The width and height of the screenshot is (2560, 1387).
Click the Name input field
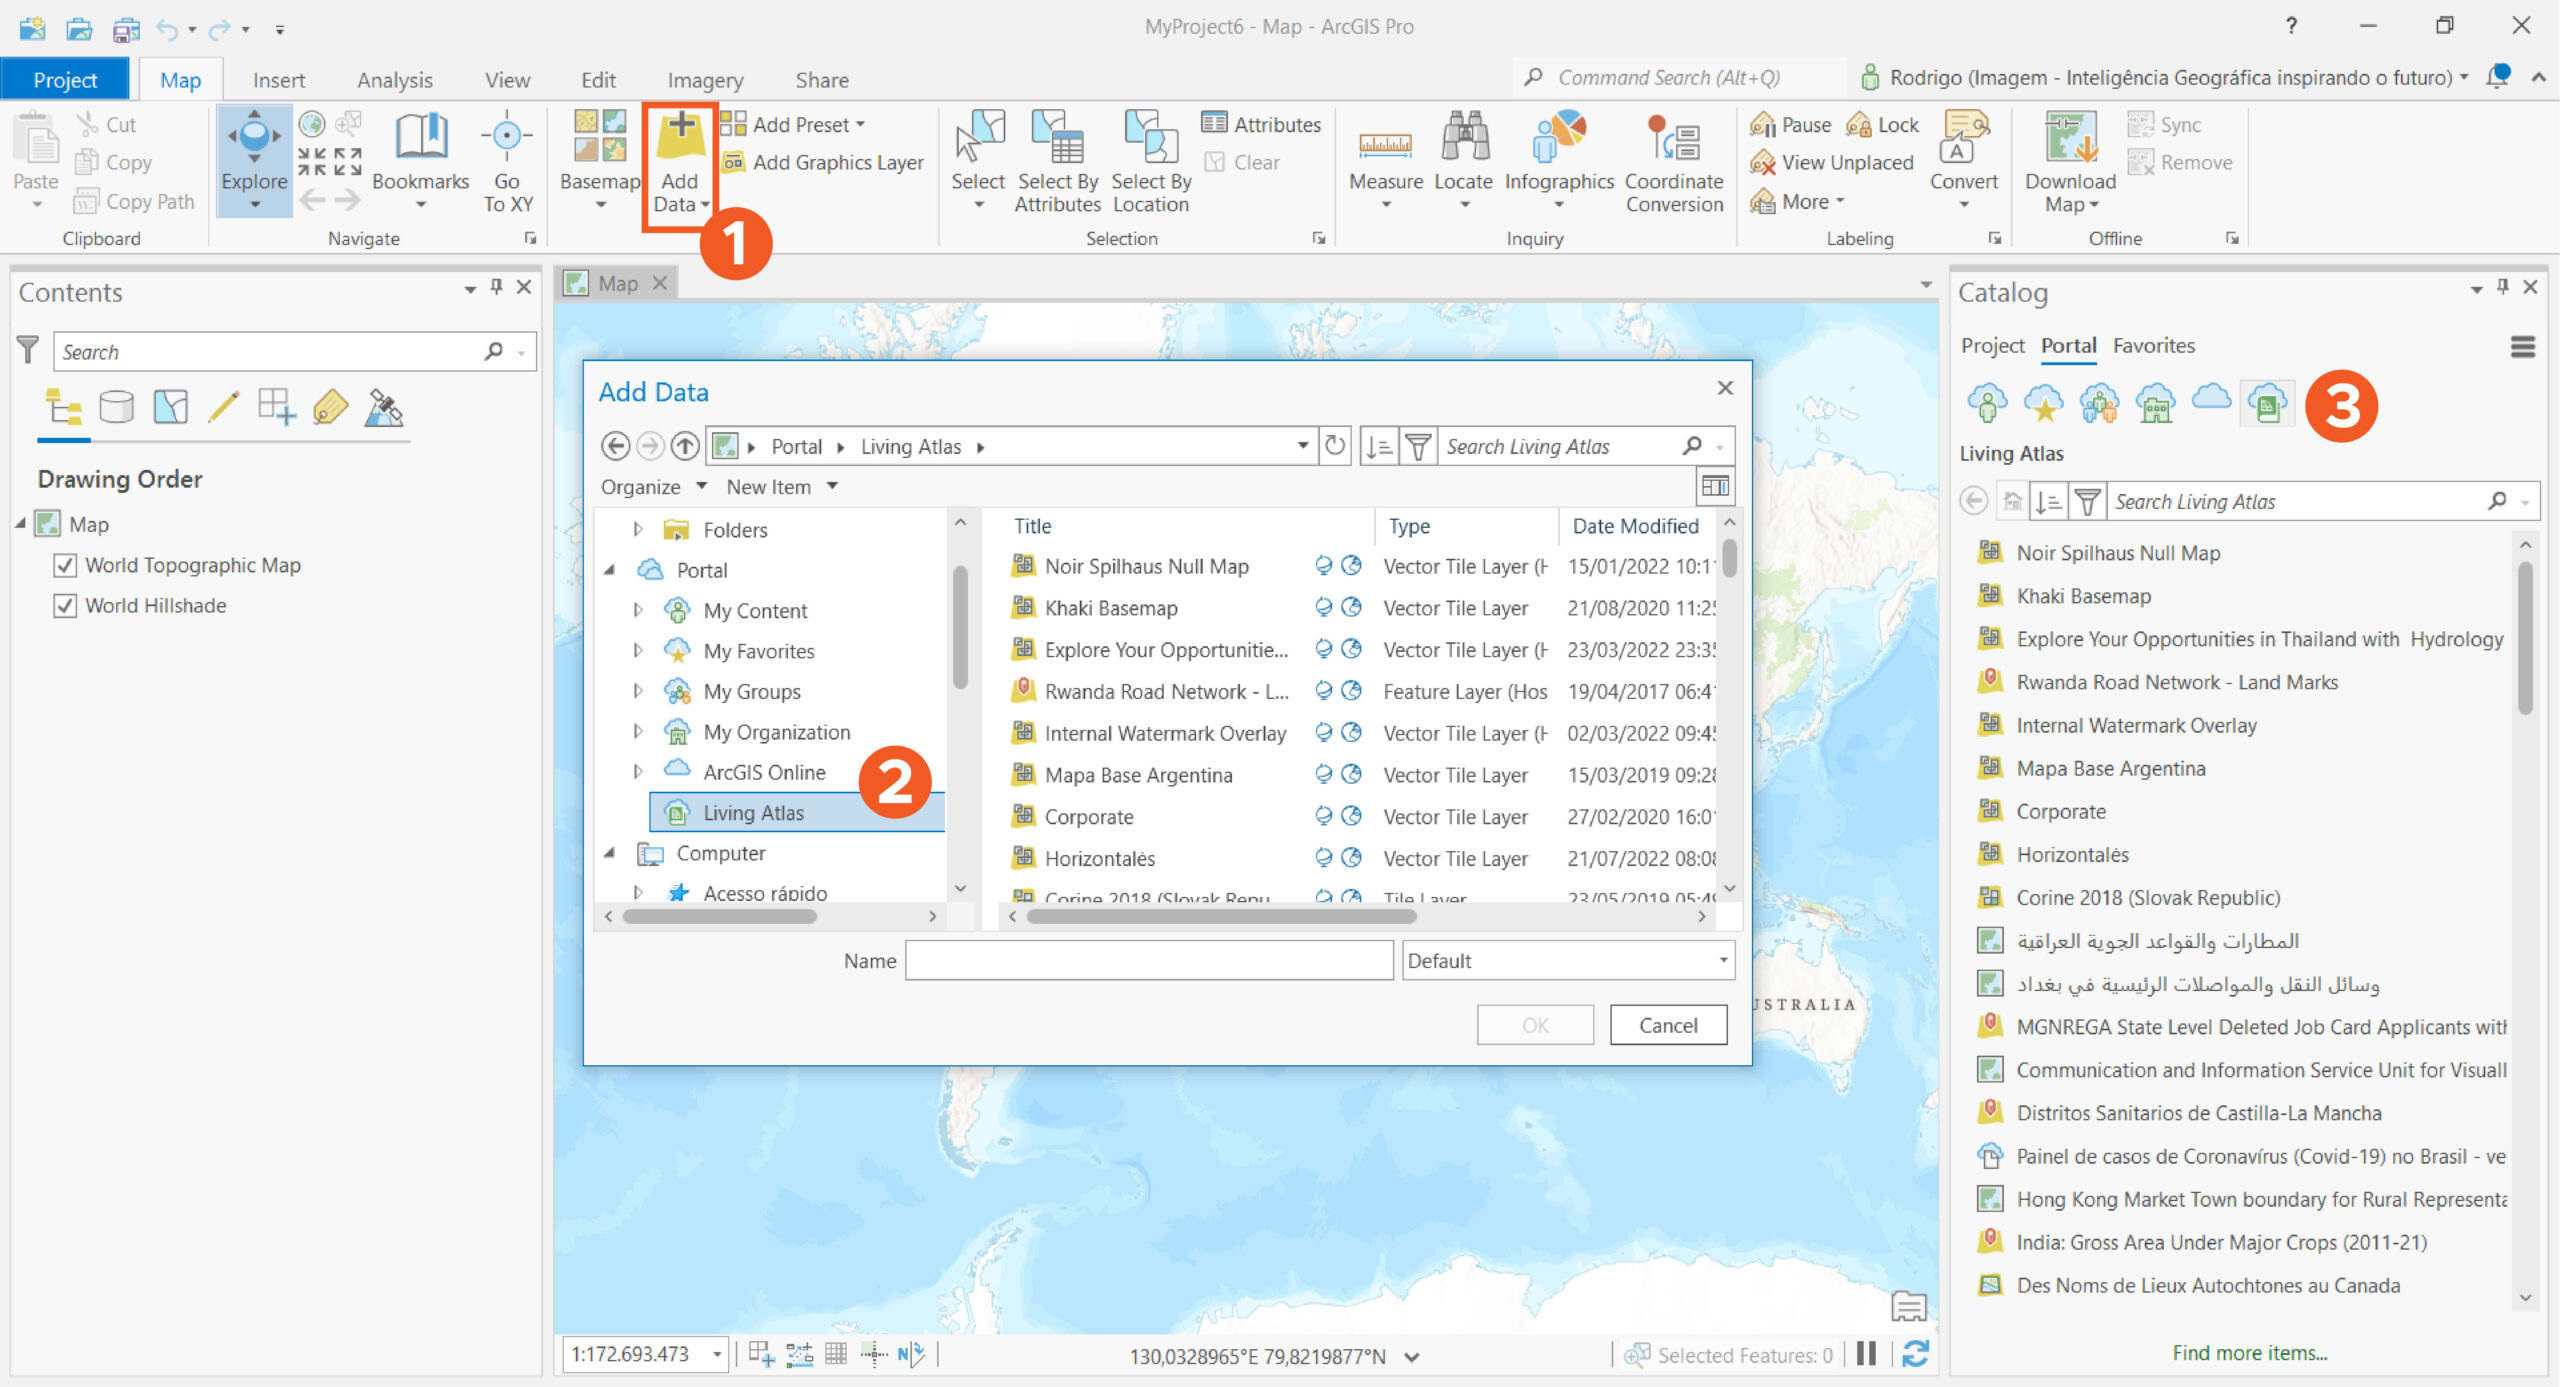[x=1148, y=960]
